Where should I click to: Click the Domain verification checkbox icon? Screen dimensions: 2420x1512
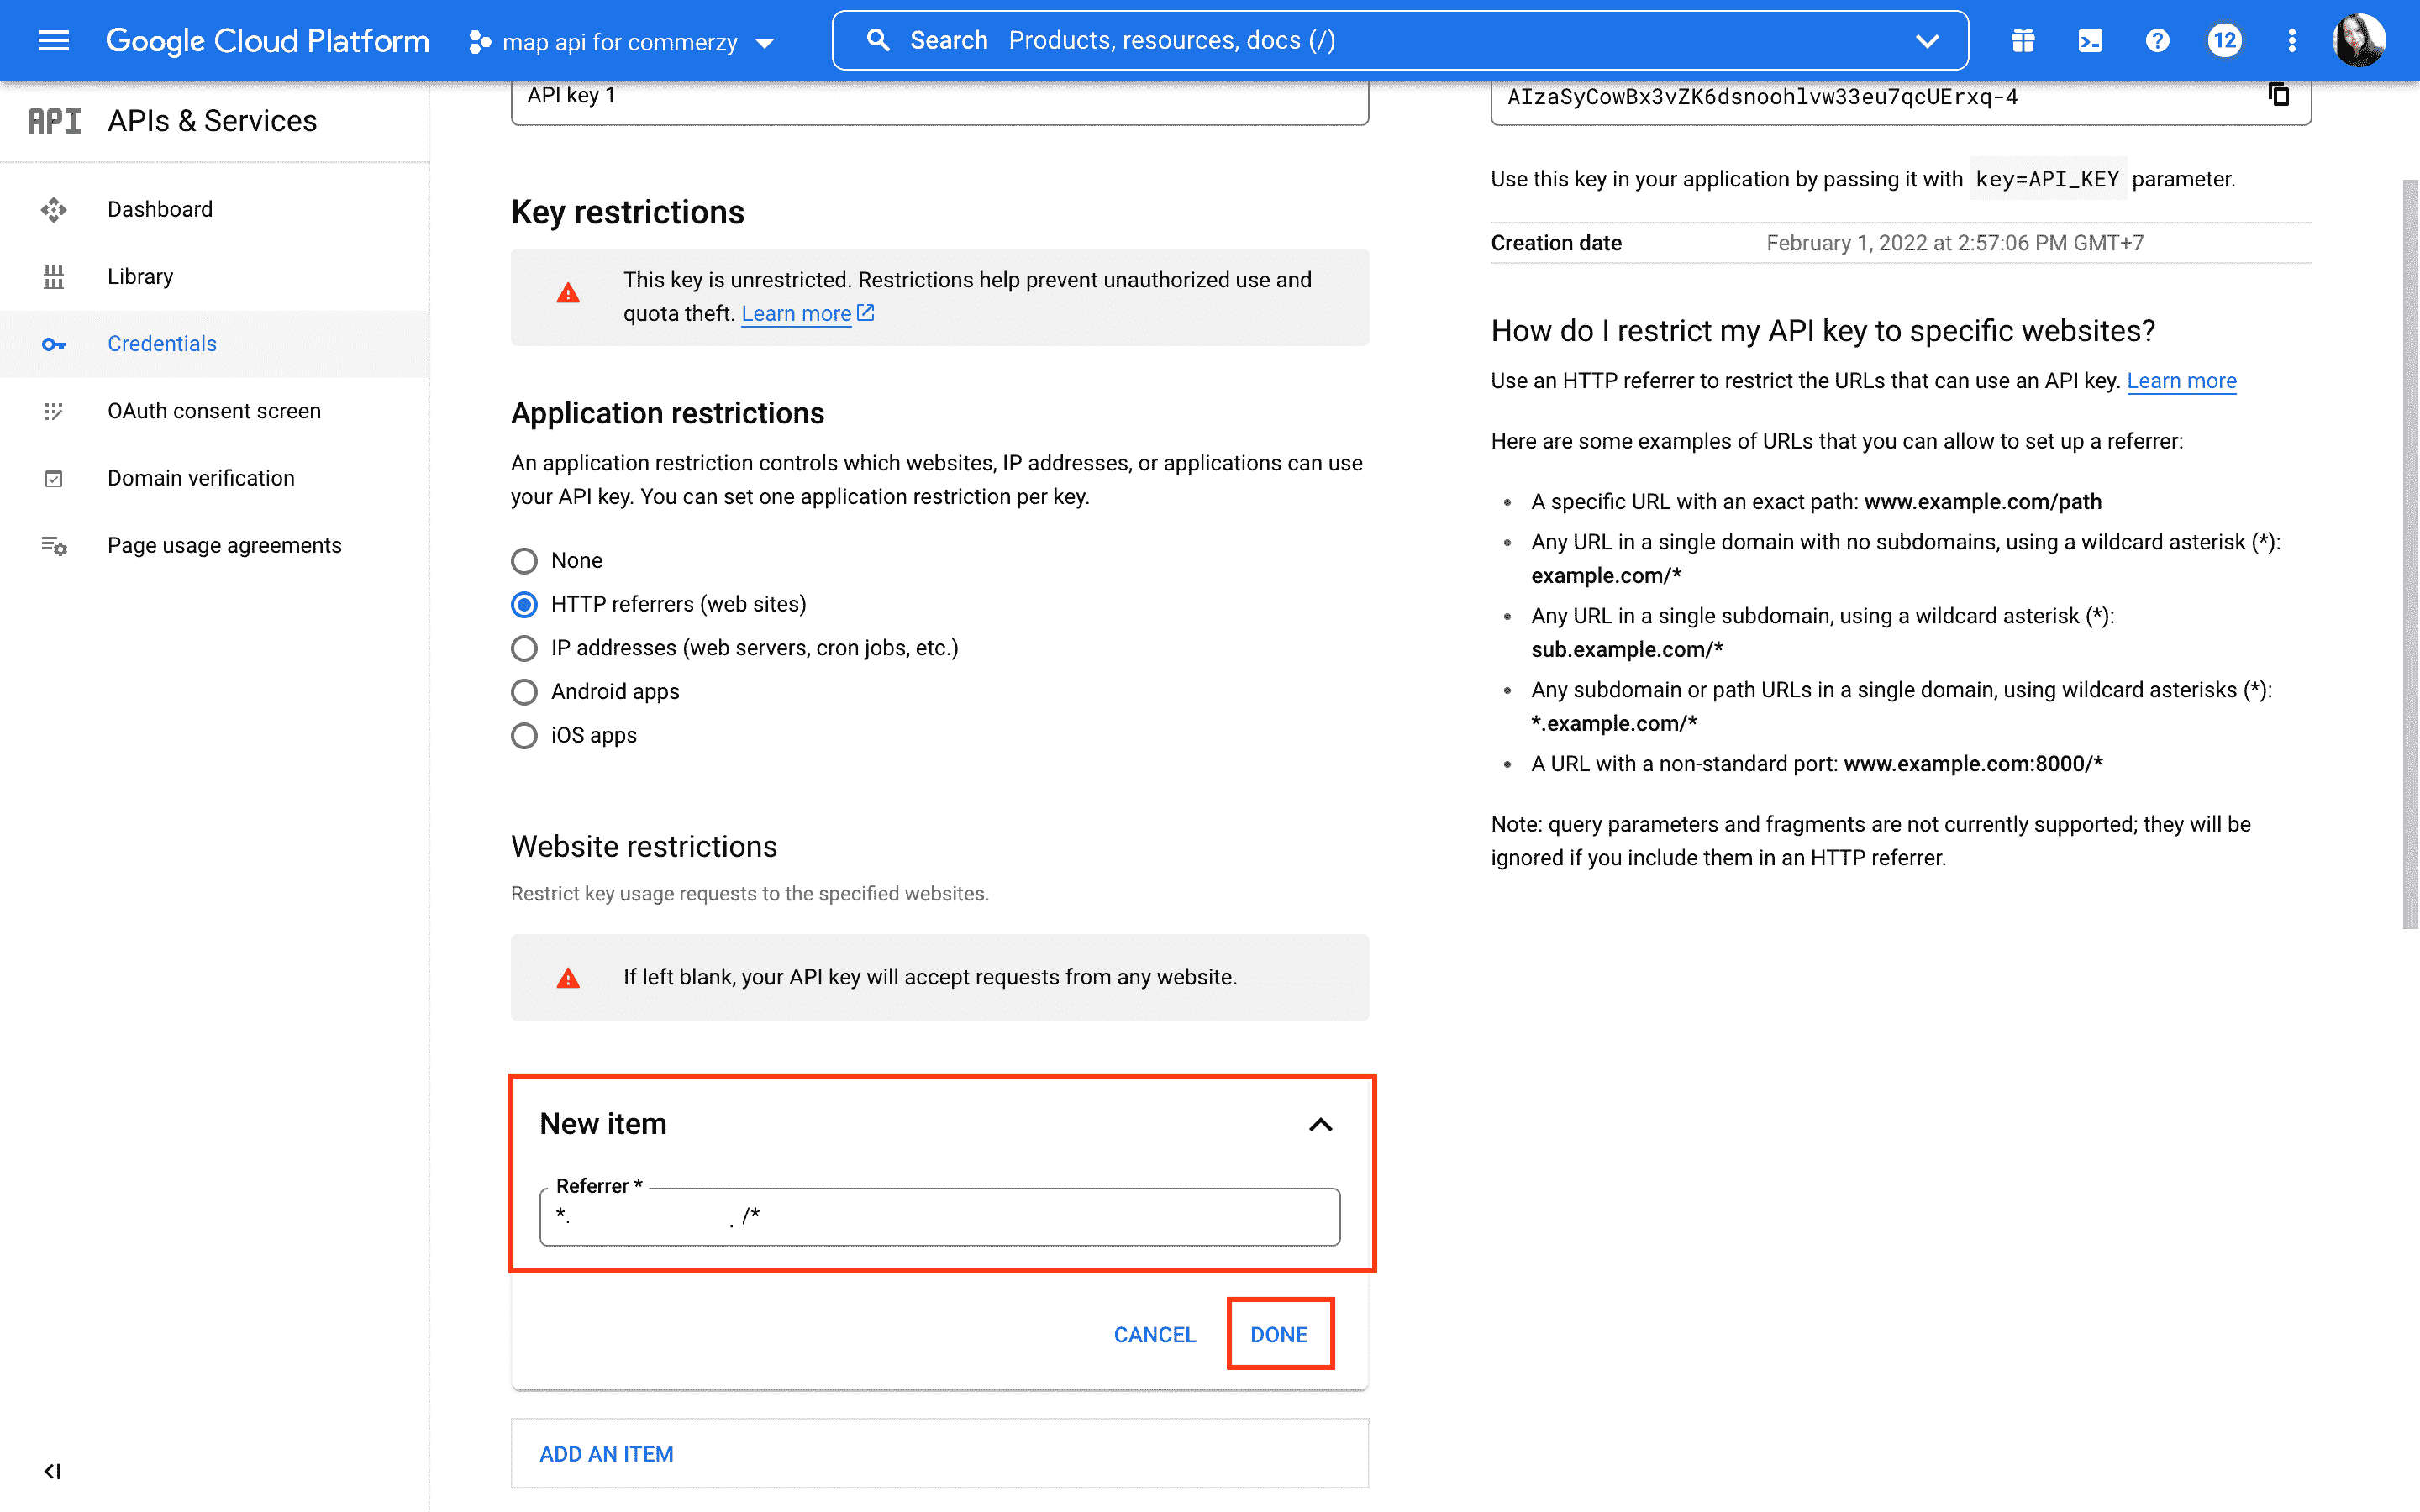(54, 478)
